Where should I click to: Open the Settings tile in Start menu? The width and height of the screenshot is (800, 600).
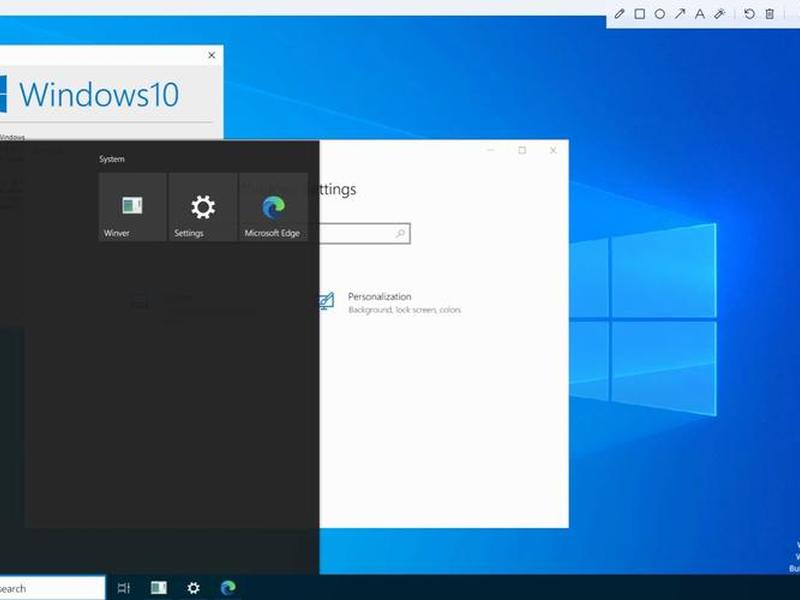tap(203, 207)
